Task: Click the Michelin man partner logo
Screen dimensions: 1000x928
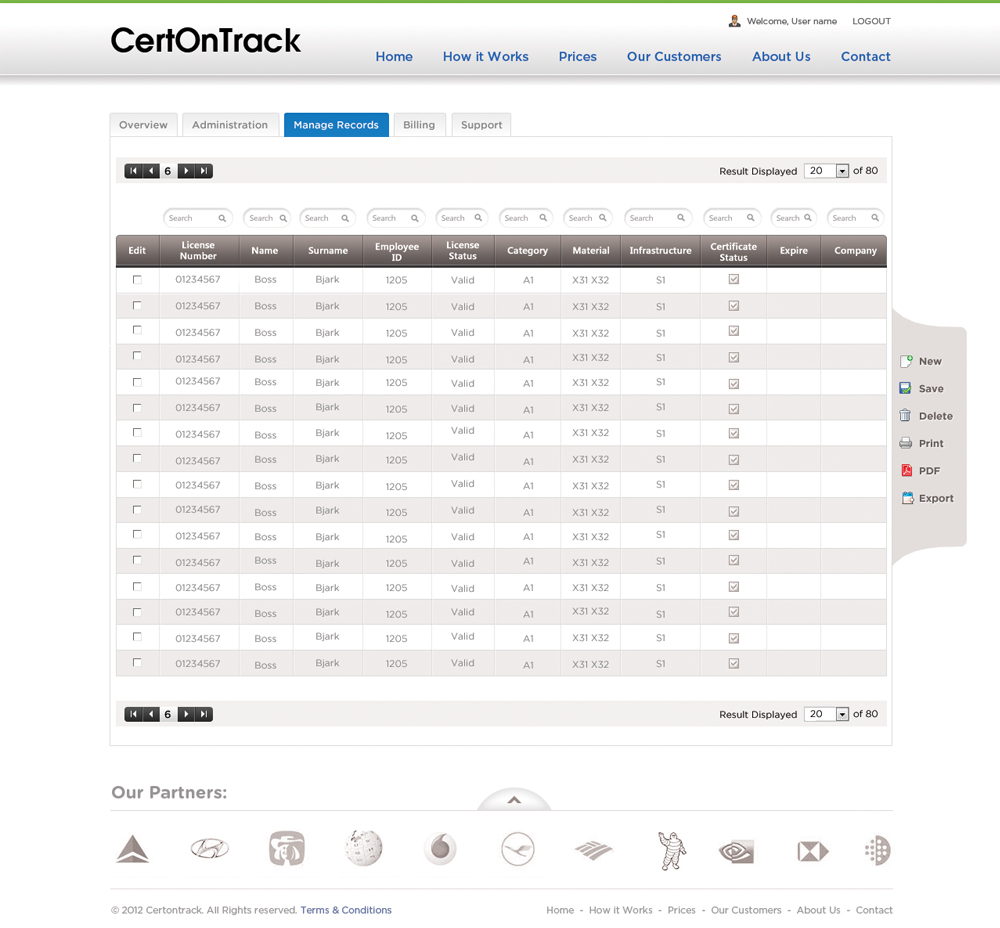Action: (x=672, y=850)
